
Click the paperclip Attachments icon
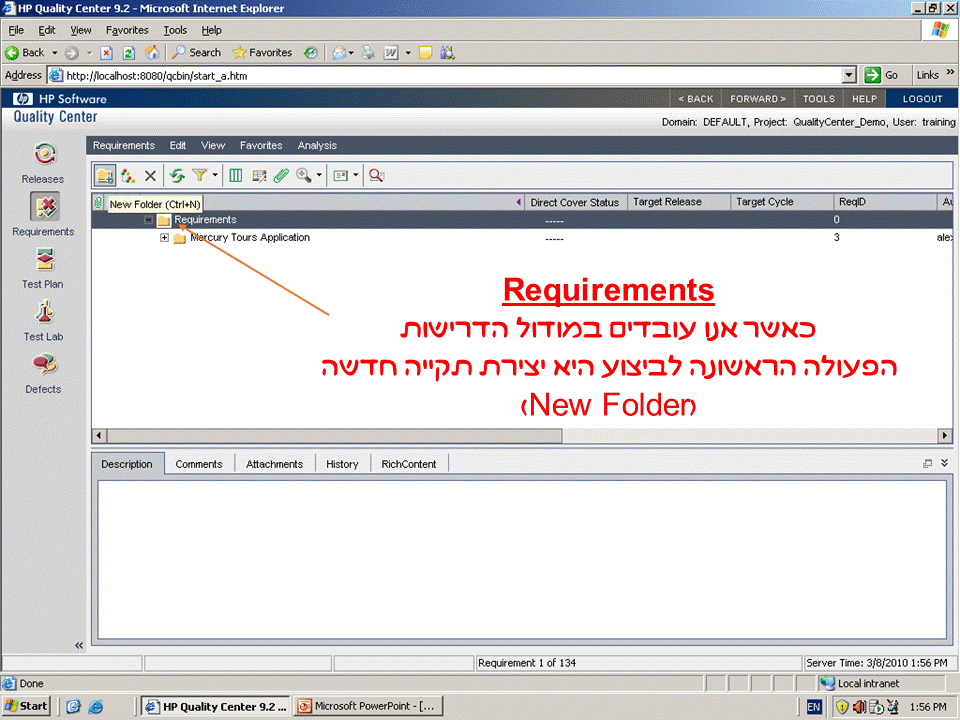tap(281, 176)
